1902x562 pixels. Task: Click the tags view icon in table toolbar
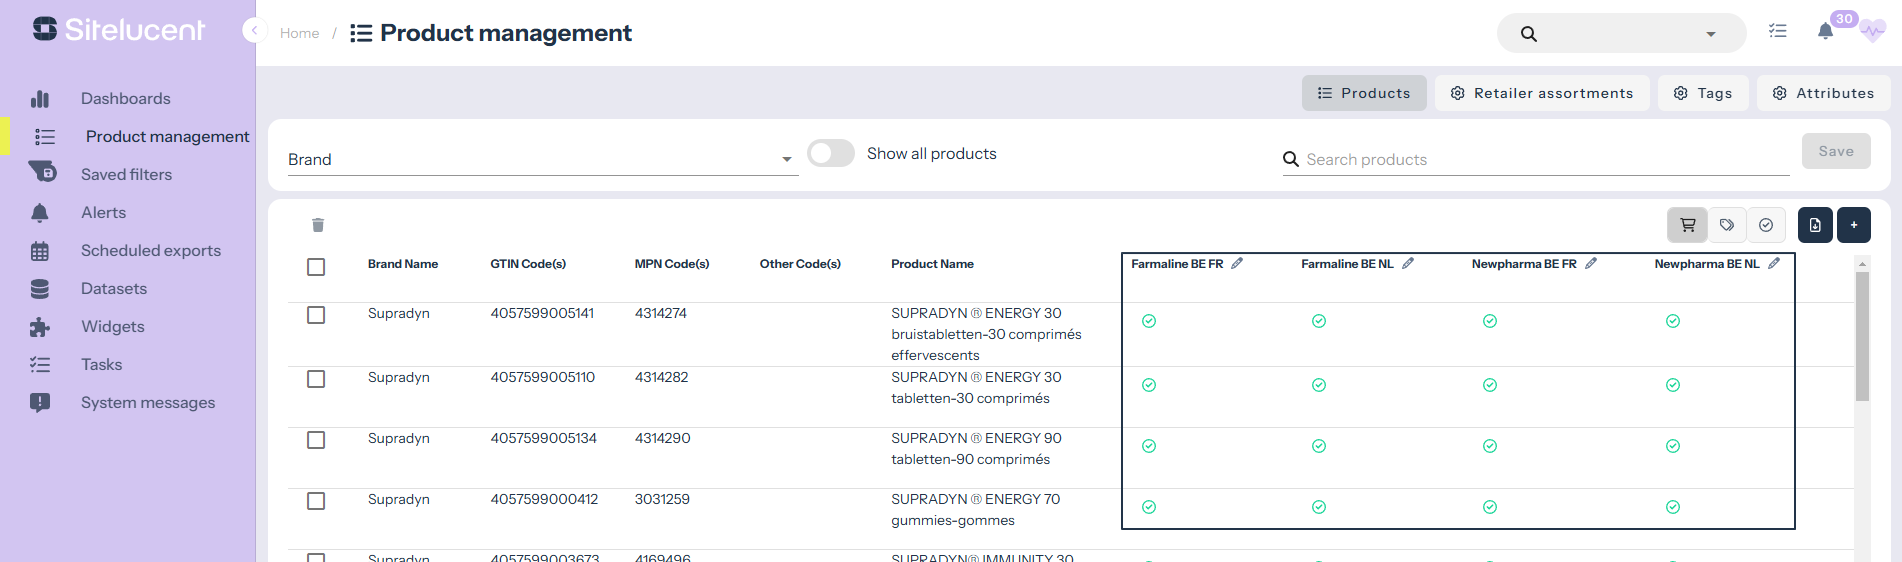coord(1727,225)
